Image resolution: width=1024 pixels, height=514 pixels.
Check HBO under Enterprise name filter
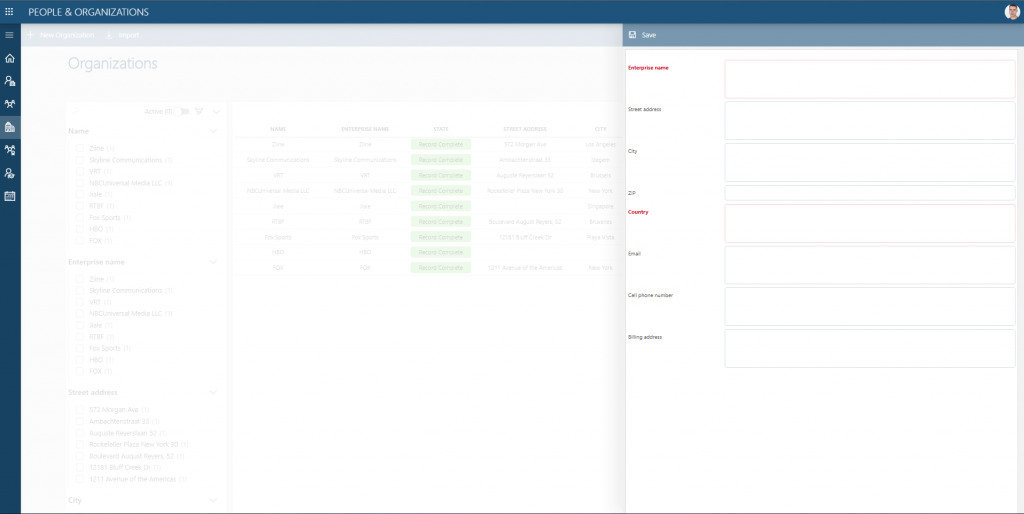pos(80,360)
